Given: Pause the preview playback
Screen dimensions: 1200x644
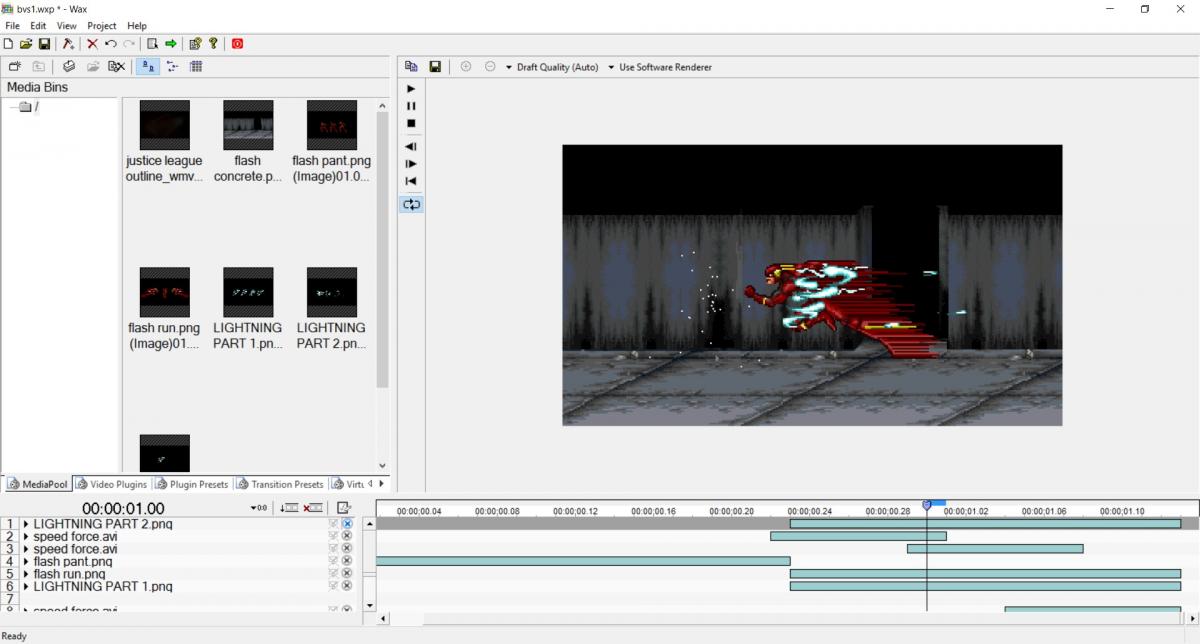Looking at the screenshot, I should point(411,106).
